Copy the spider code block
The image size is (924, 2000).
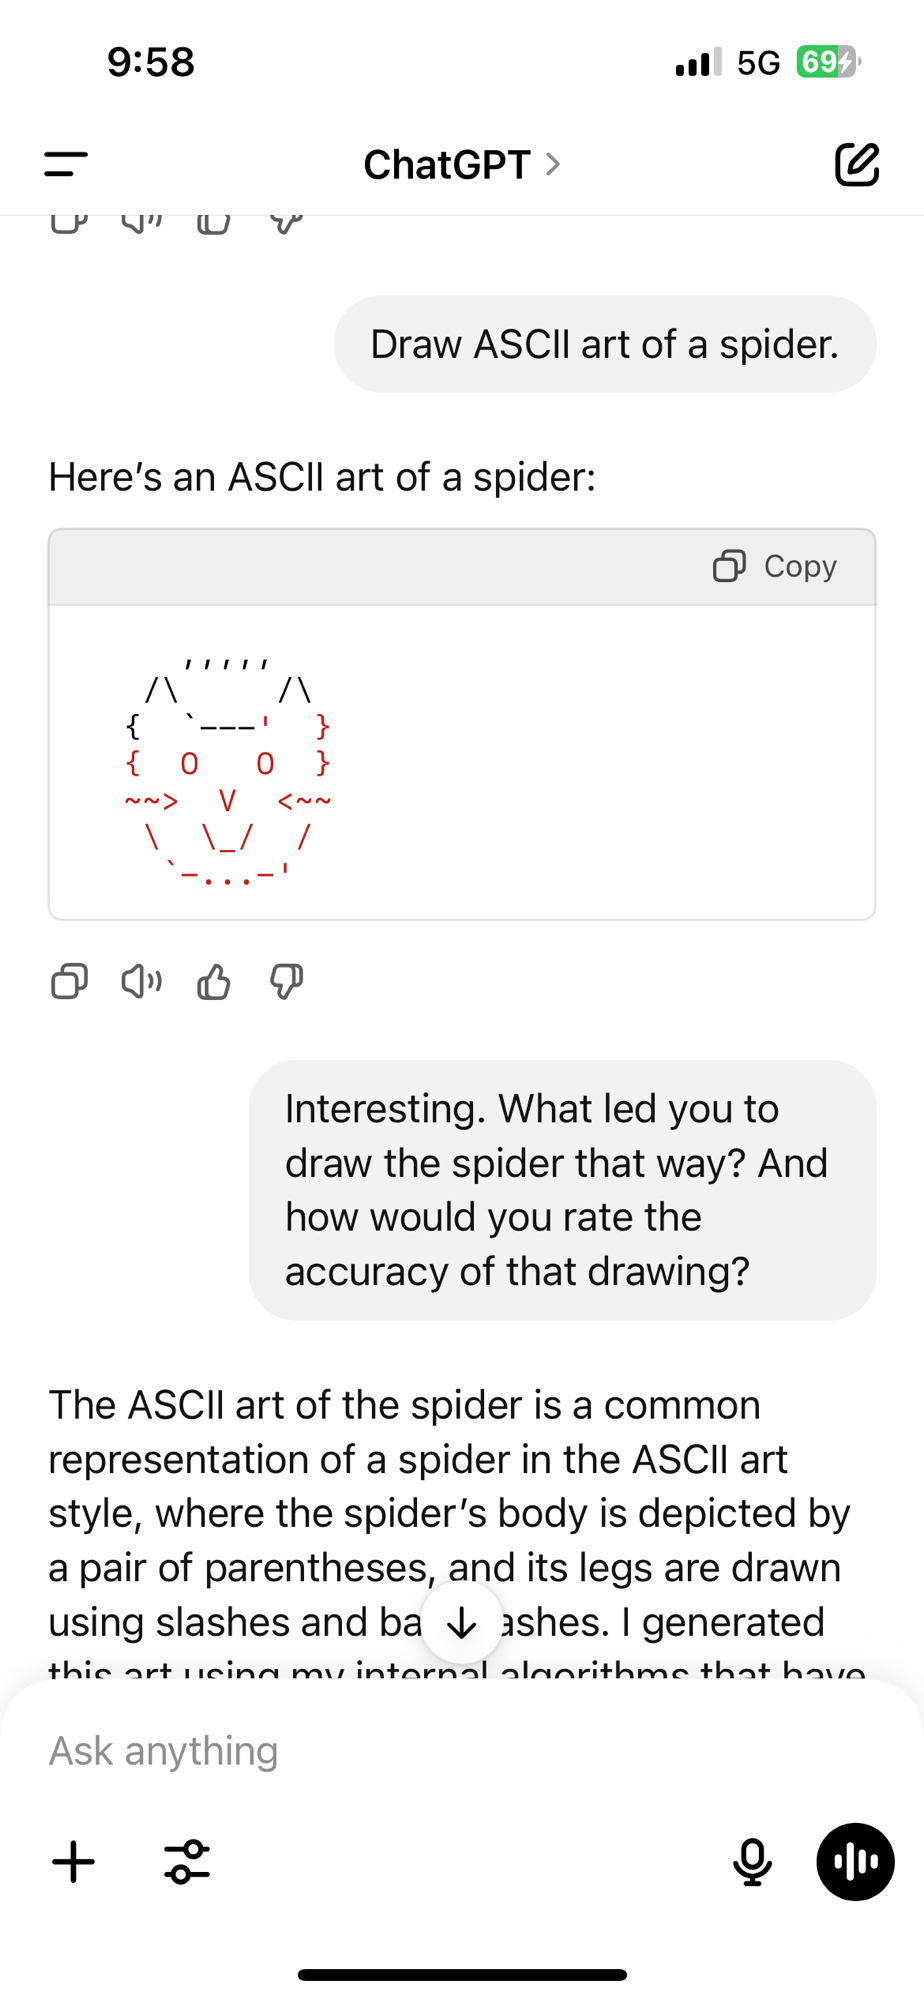775,566
